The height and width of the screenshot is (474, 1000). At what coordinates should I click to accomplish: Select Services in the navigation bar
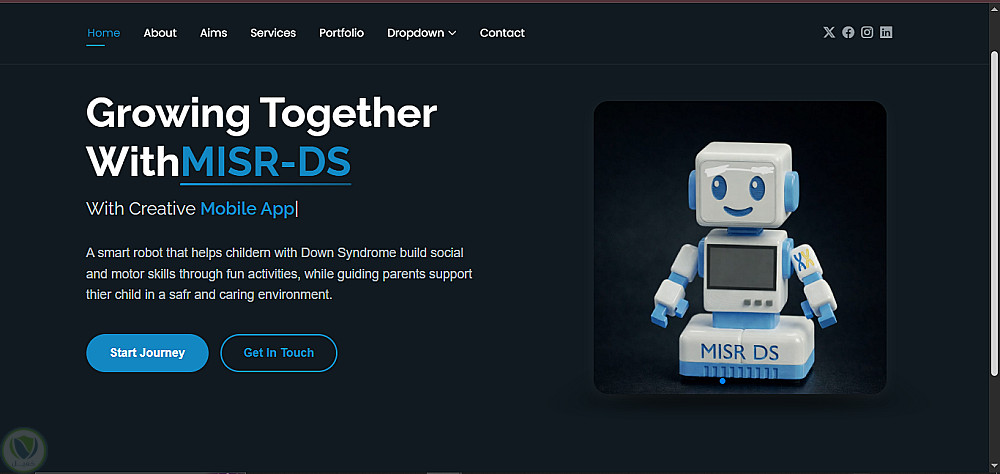pos(273,33)
